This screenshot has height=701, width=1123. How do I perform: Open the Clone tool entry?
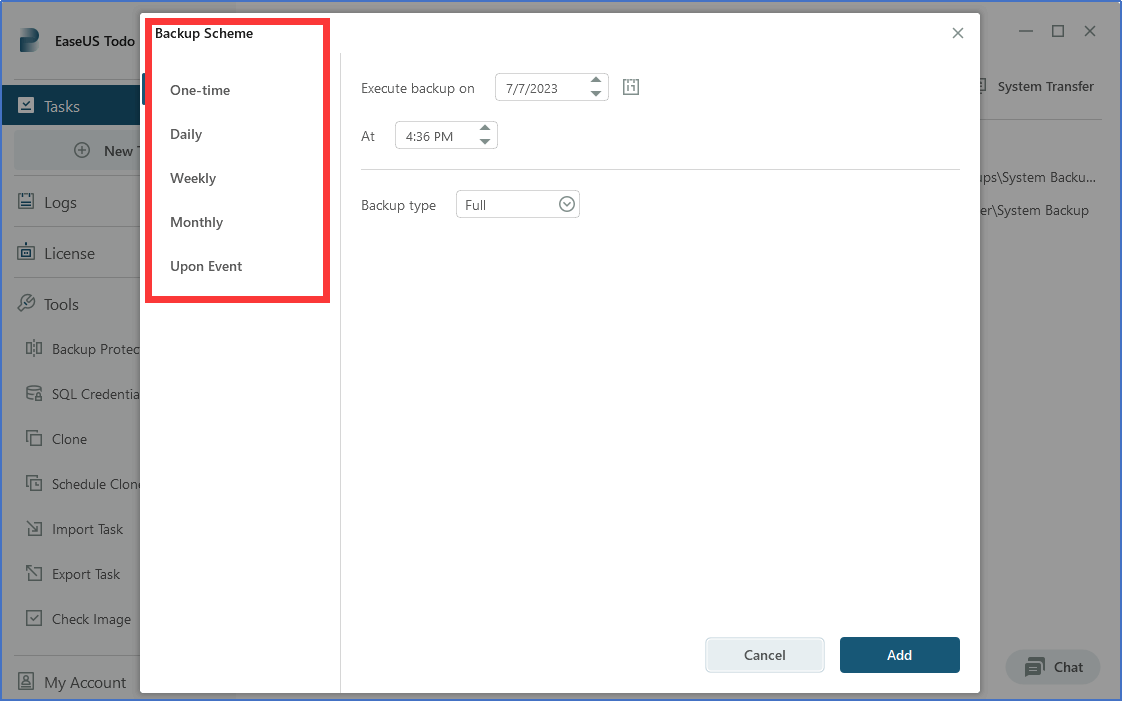click(69, 439)
